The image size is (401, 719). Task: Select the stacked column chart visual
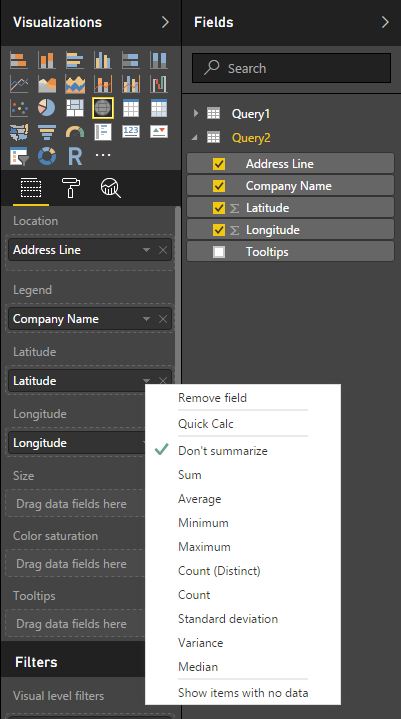tap(47, 60)
